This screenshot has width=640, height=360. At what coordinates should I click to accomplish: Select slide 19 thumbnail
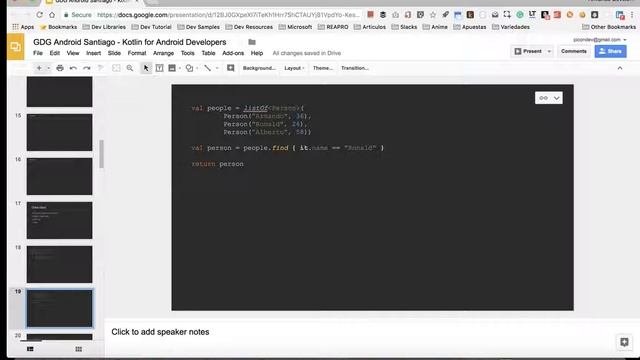(x=60, y=309)
